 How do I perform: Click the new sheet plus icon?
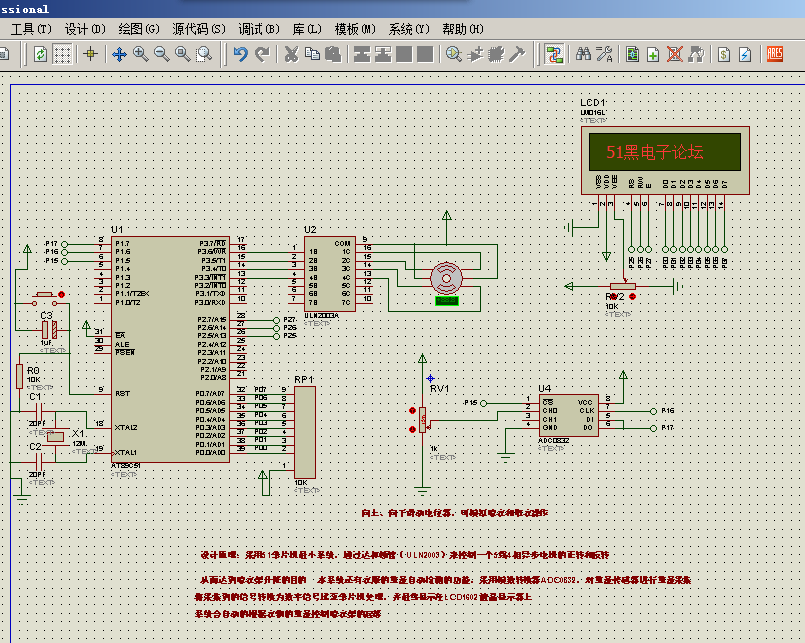[x=653, y=54]
